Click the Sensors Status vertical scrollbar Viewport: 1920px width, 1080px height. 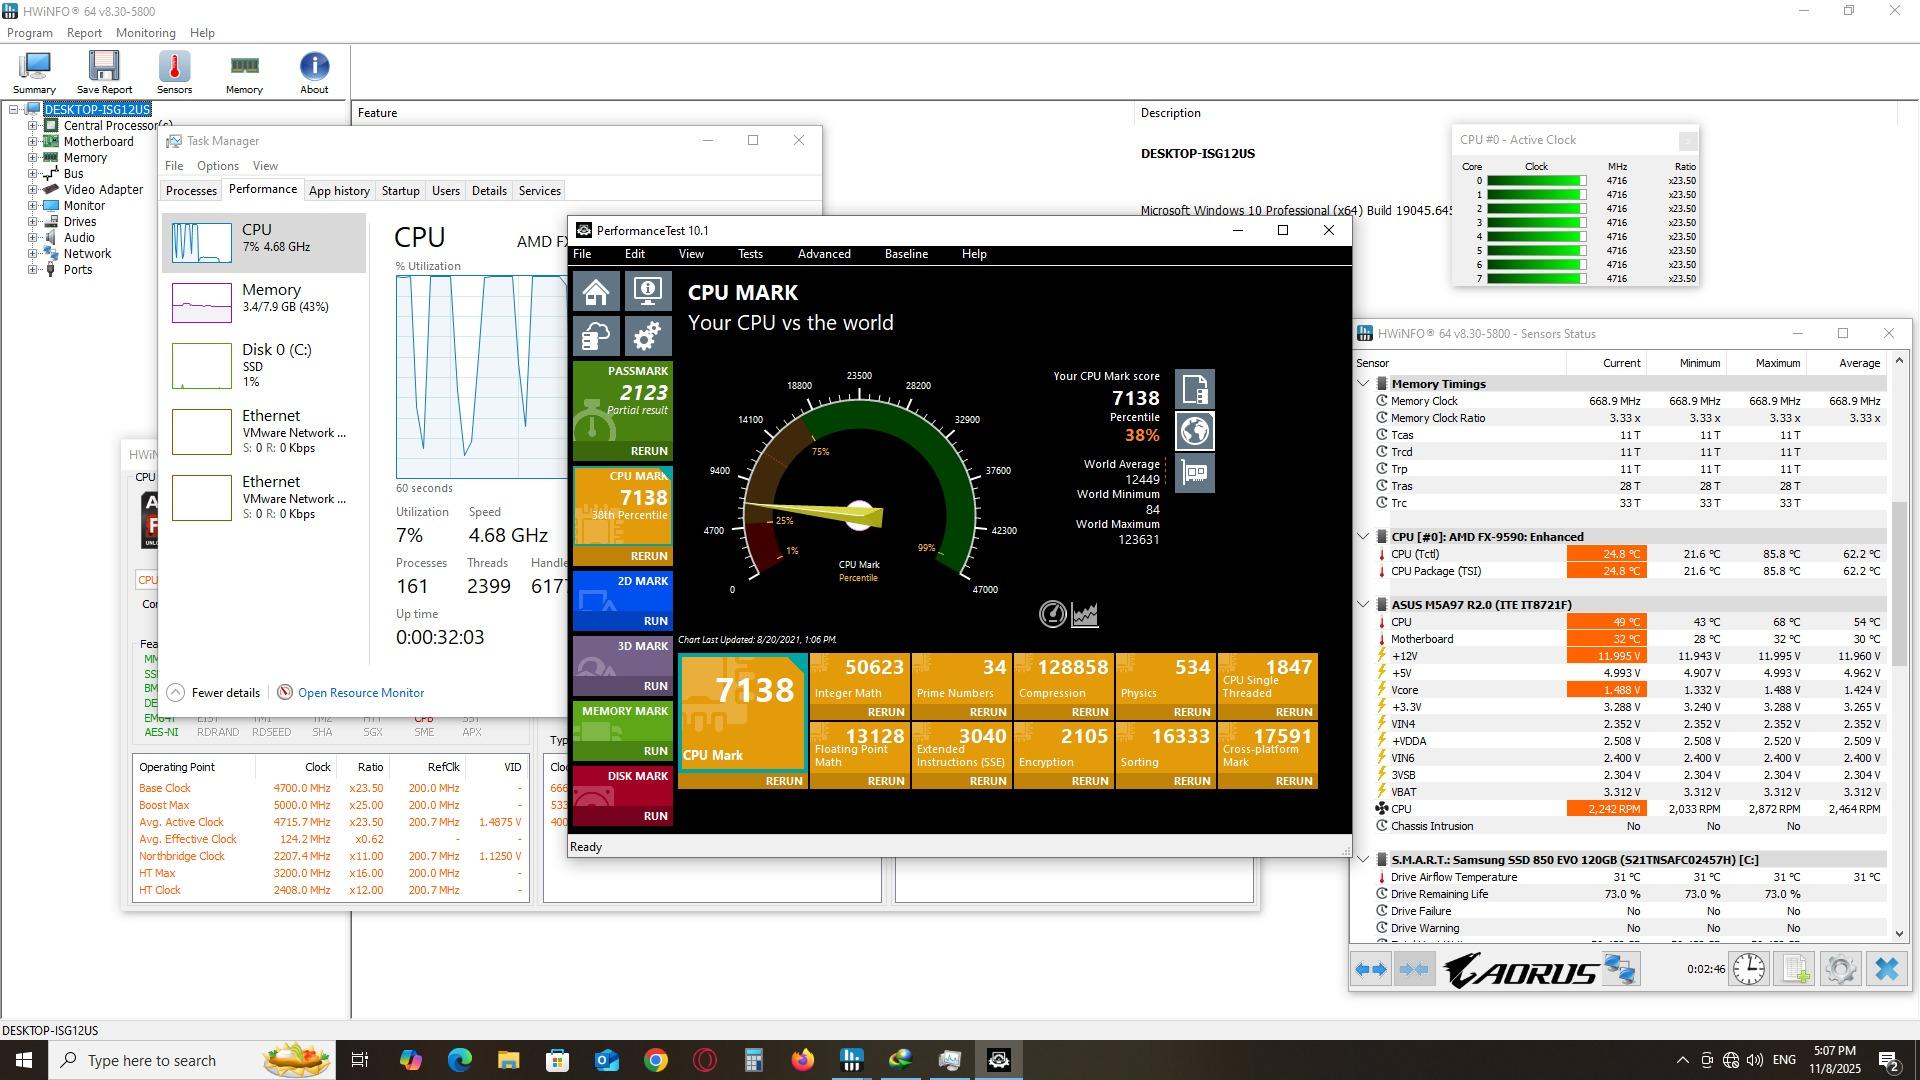1899,585
